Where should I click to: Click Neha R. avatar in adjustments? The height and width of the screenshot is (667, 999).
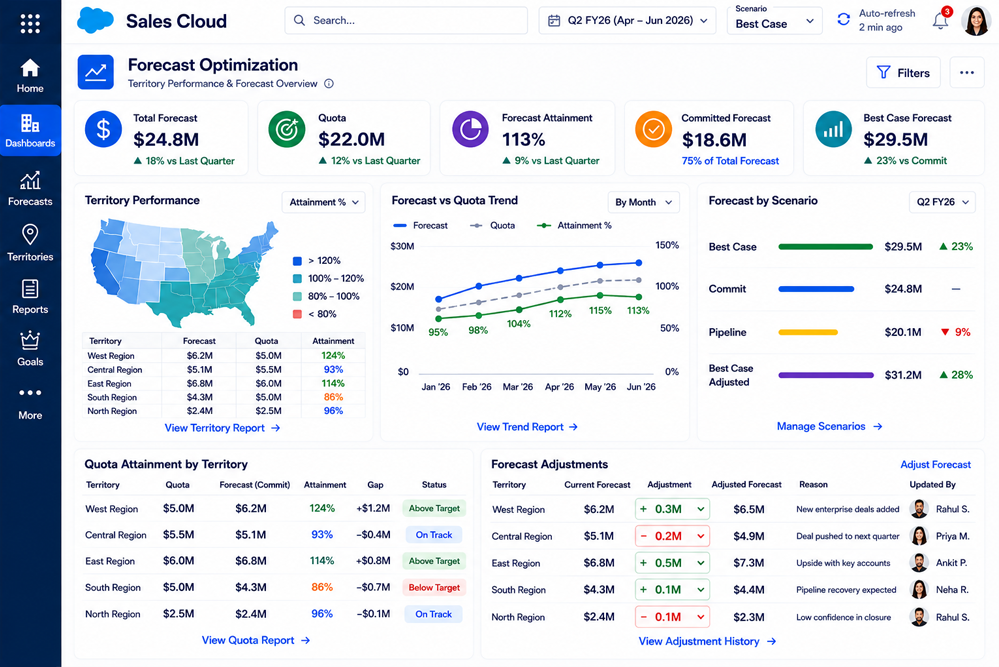coord(919,590)
